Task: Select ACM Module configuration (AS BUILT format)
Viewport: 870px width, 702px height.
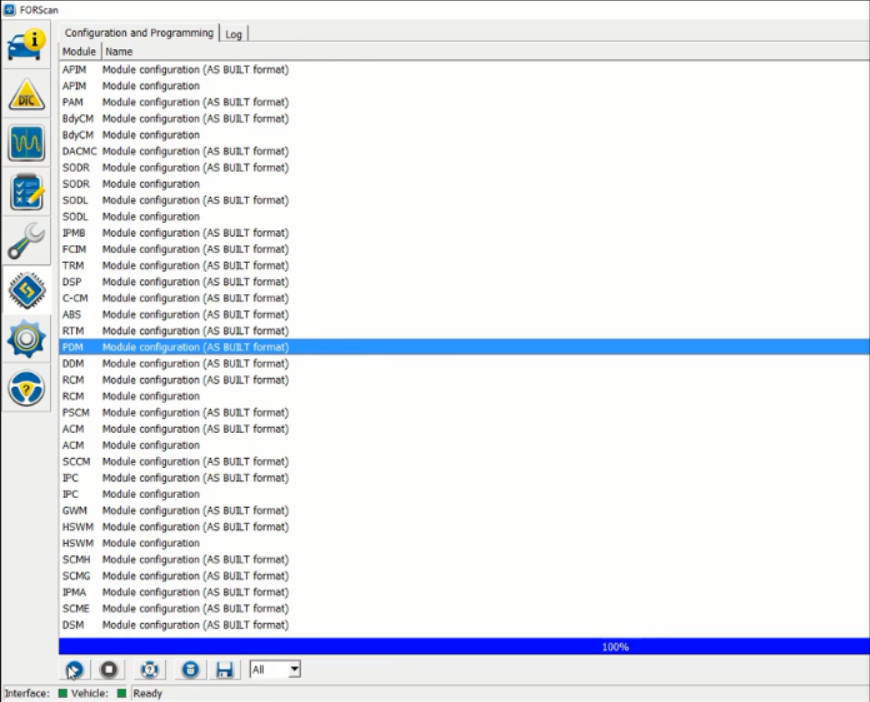Action: point(464,429)
